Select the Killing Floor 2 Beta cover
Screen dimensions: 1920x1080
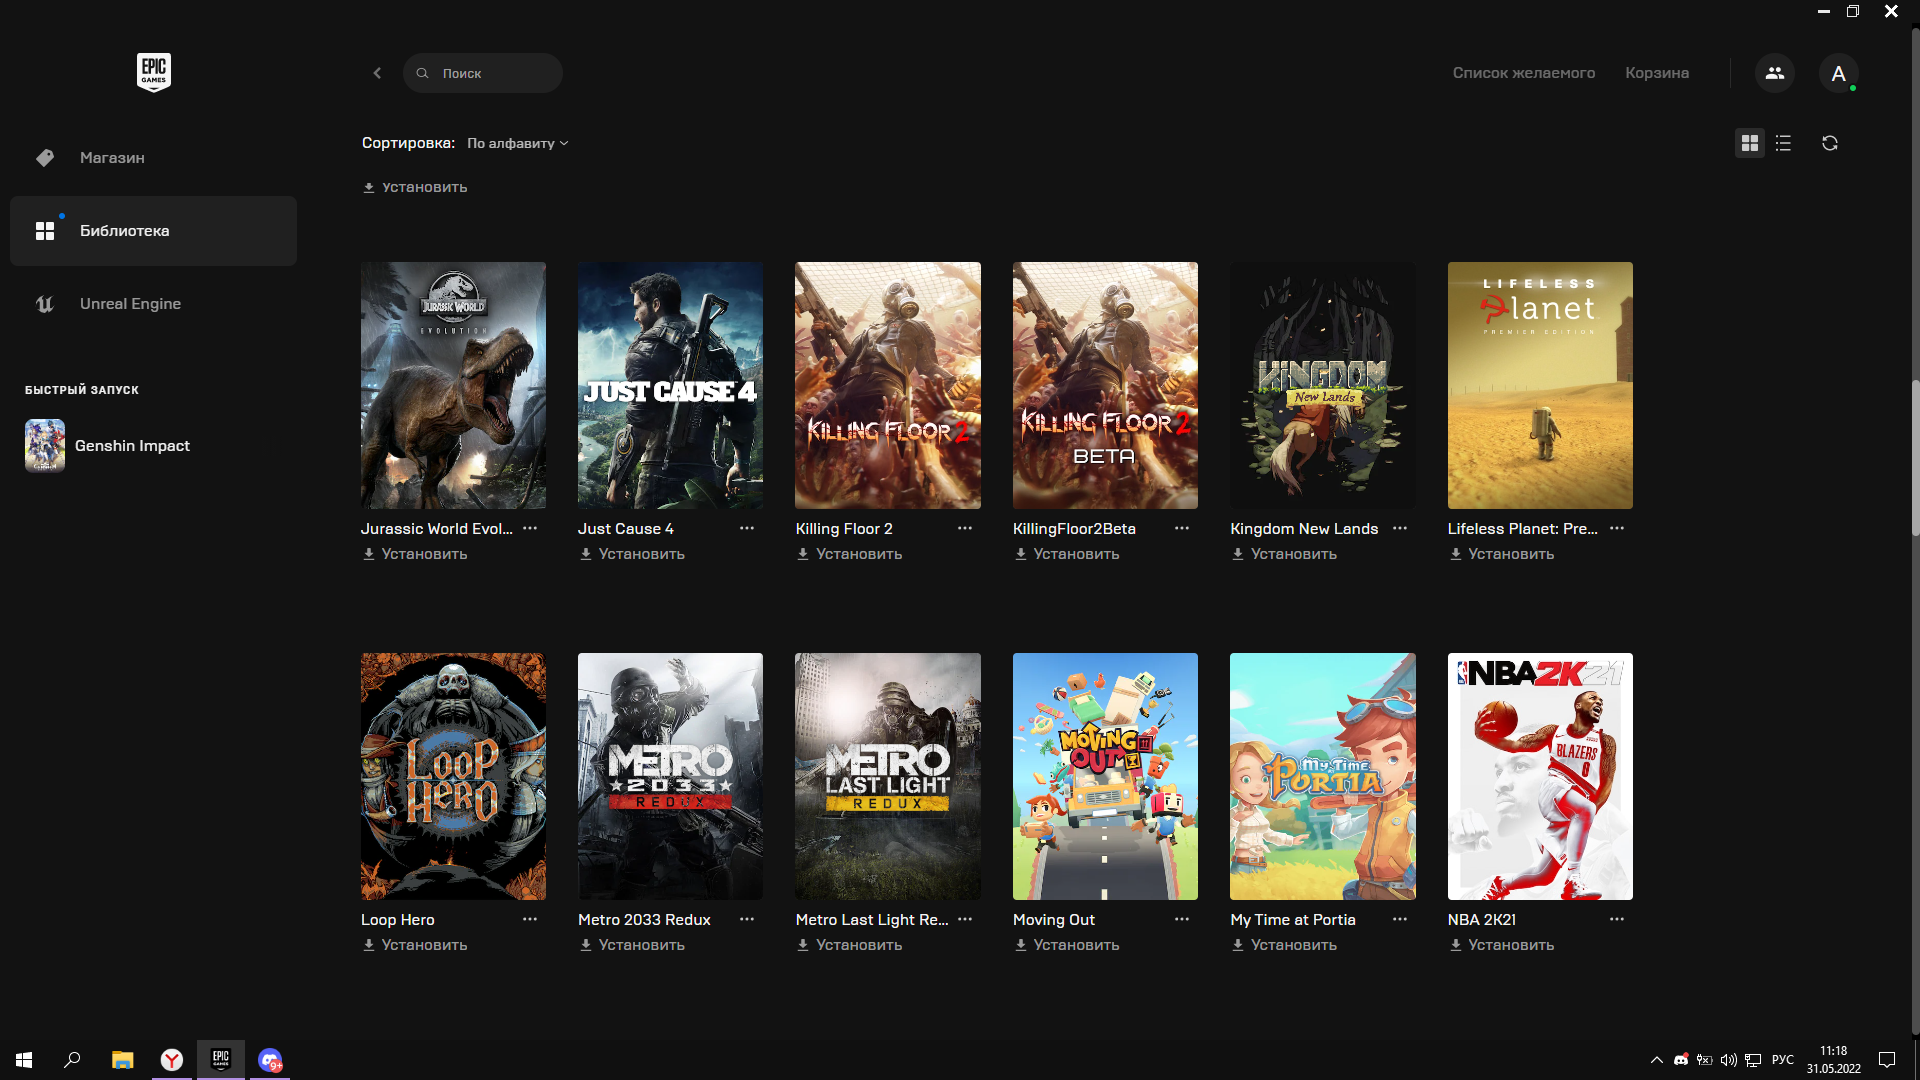tap(1105, 385)
